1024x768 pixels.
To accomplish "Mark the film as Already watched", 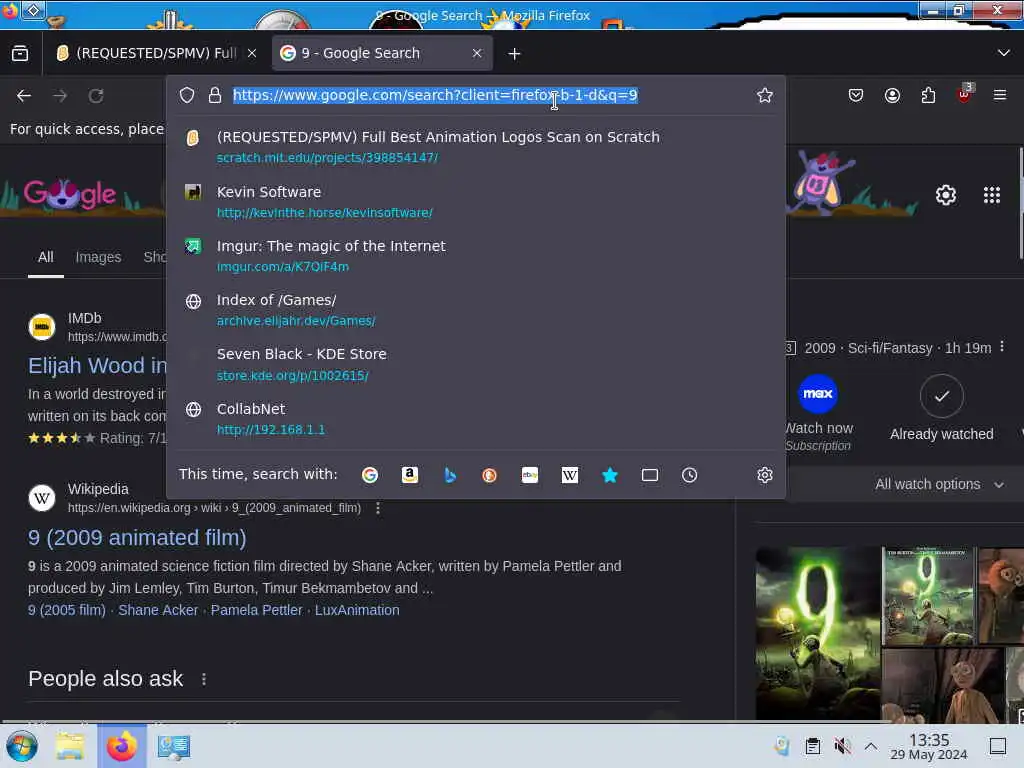I will pyautogui.click(x=942, y=408).
